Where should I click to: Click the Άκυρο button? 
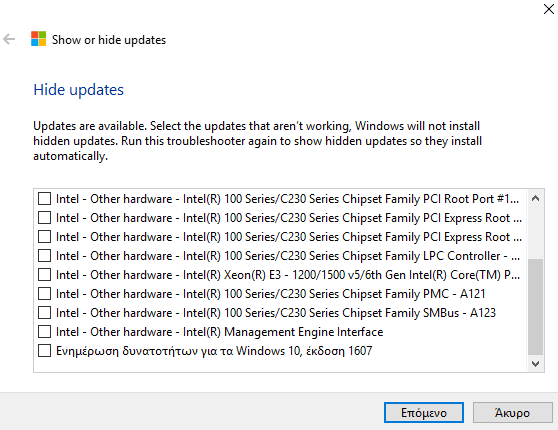pos(512,413)
